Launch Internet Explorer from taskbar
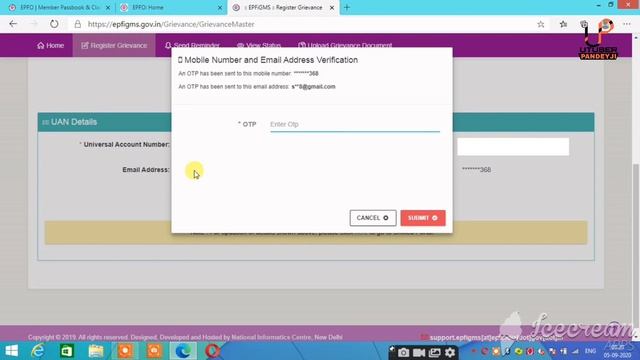640x360 pixels. point(38,351)
